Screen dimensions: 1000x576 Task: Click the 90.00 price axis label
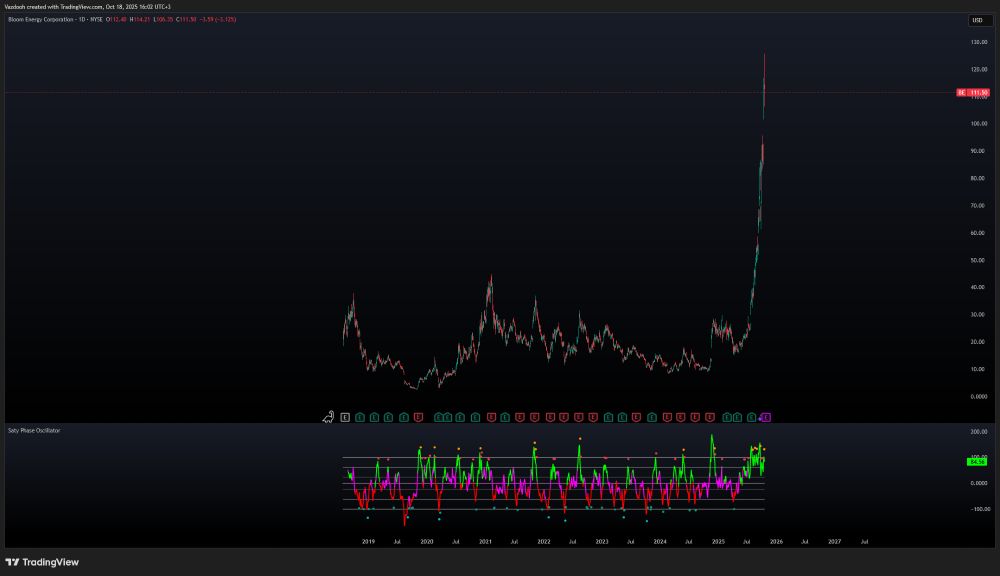coord(978,151)
